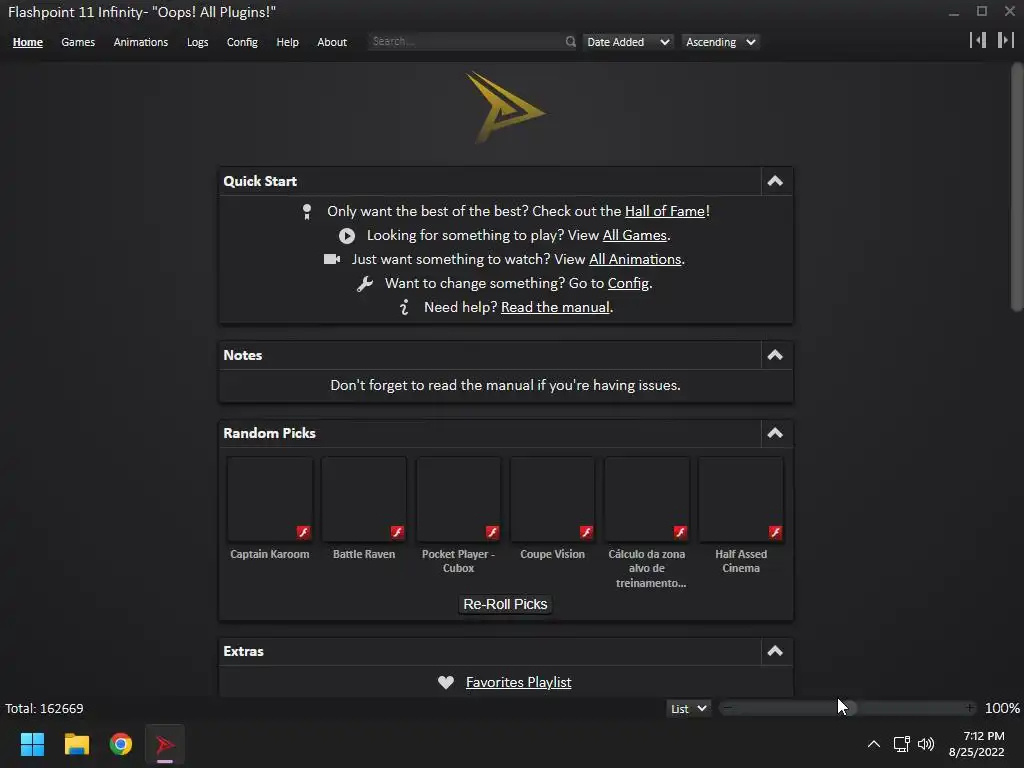Collapse the Random Picks section

[775, 433]
